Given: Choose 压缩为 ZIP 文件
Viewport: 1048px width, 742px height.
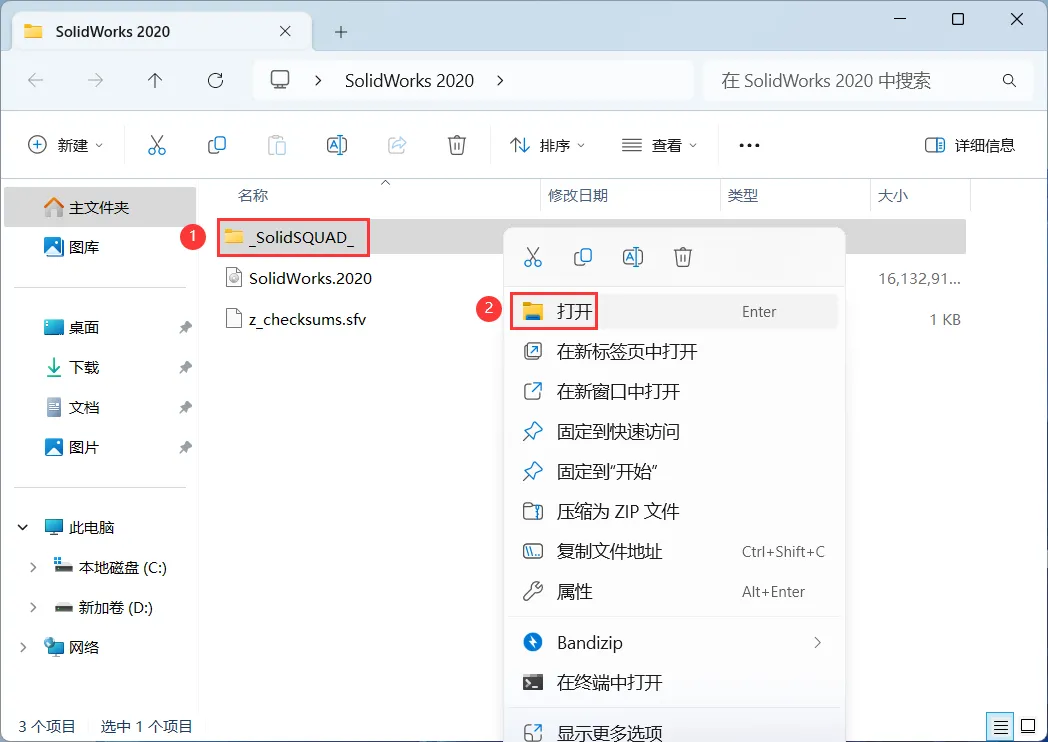Looking at the screenshot, I should tap(674, 512).
